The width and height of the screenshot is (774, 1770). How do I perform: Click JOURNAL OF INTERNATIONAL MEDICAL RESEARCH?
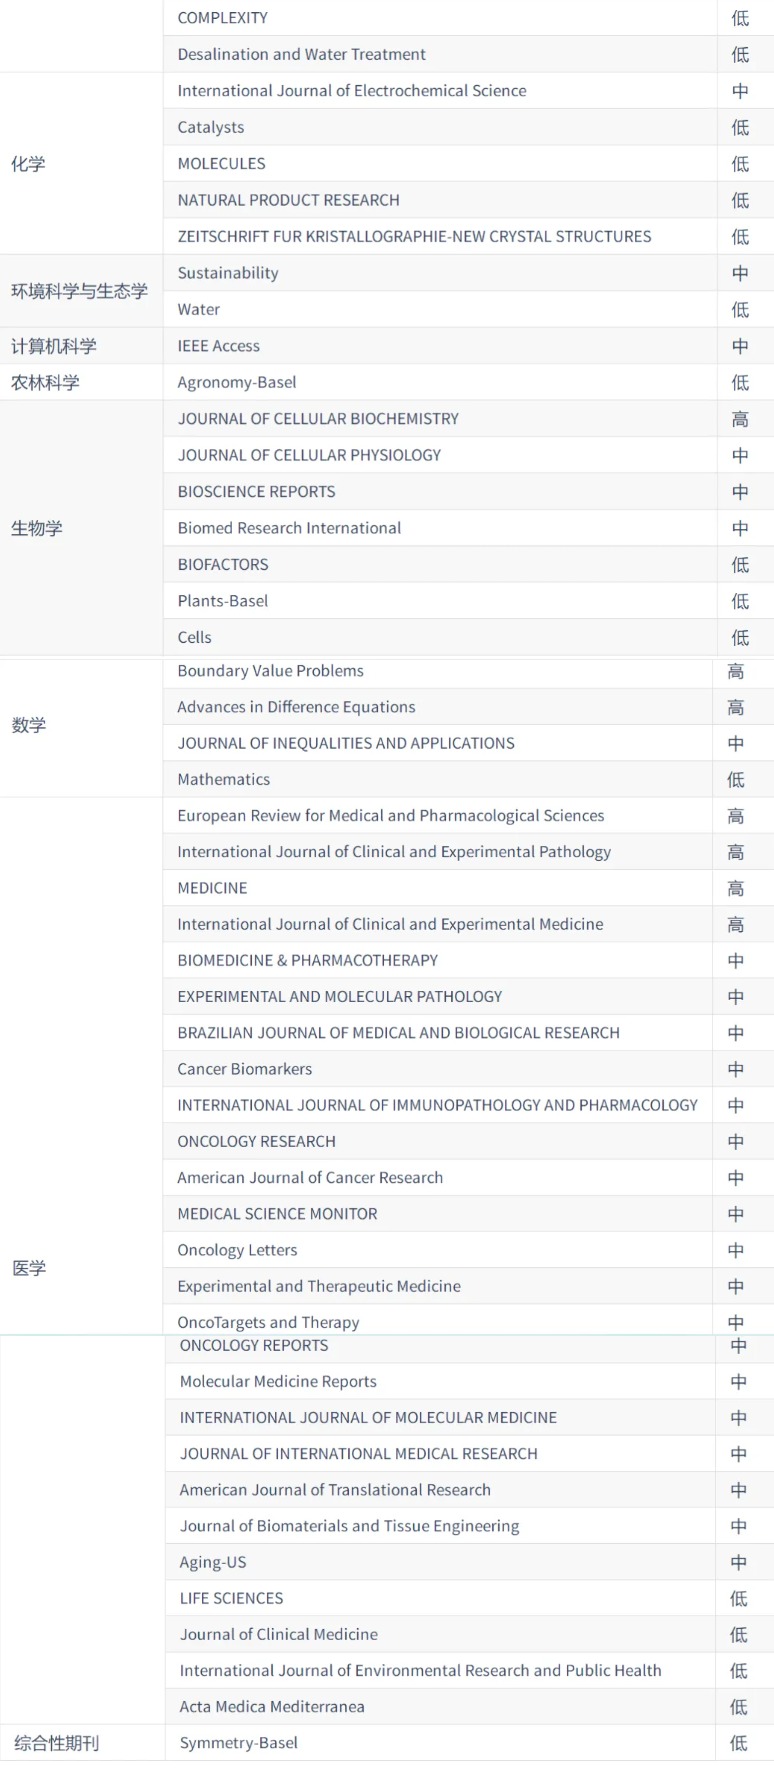click(x=358, y=1454)
